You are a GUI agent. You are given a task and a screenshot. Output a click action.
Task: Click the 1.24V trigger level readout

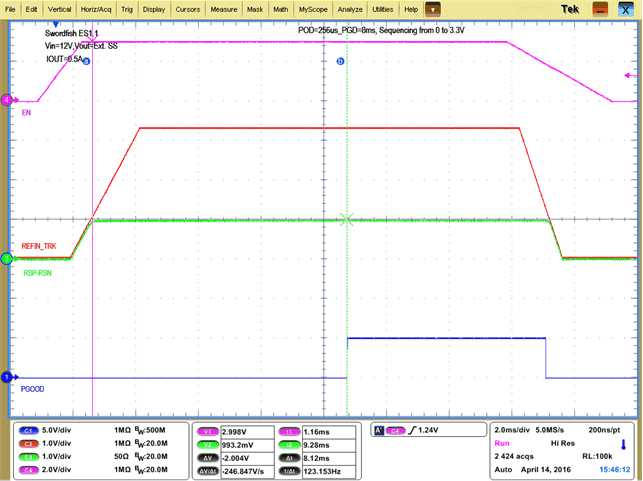[x=428, y=430]
